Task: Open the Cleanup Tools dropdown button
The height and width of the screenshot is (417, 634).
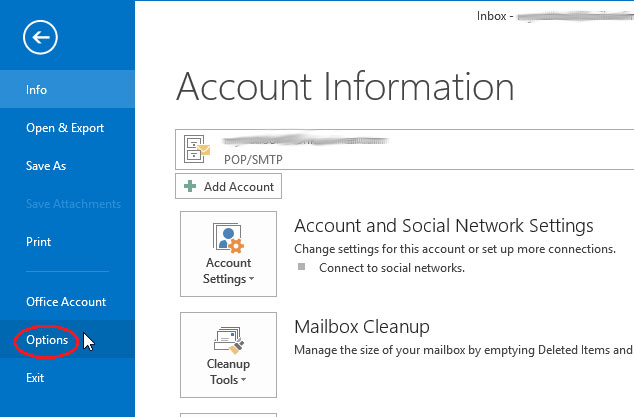Action: coord(228,355)
